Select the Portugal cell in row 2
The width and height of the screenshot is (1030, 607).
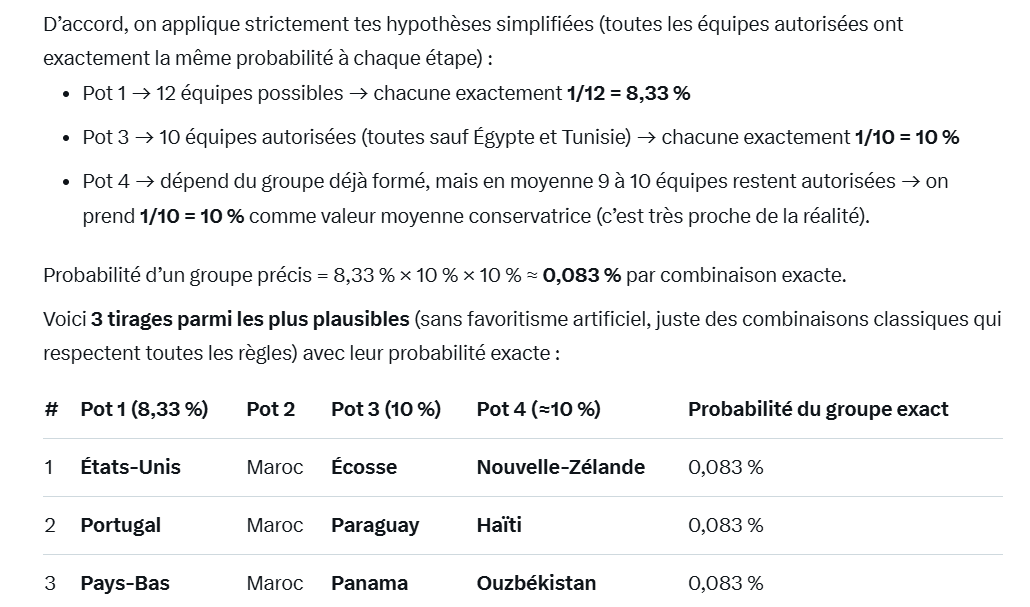coord(120,525)
